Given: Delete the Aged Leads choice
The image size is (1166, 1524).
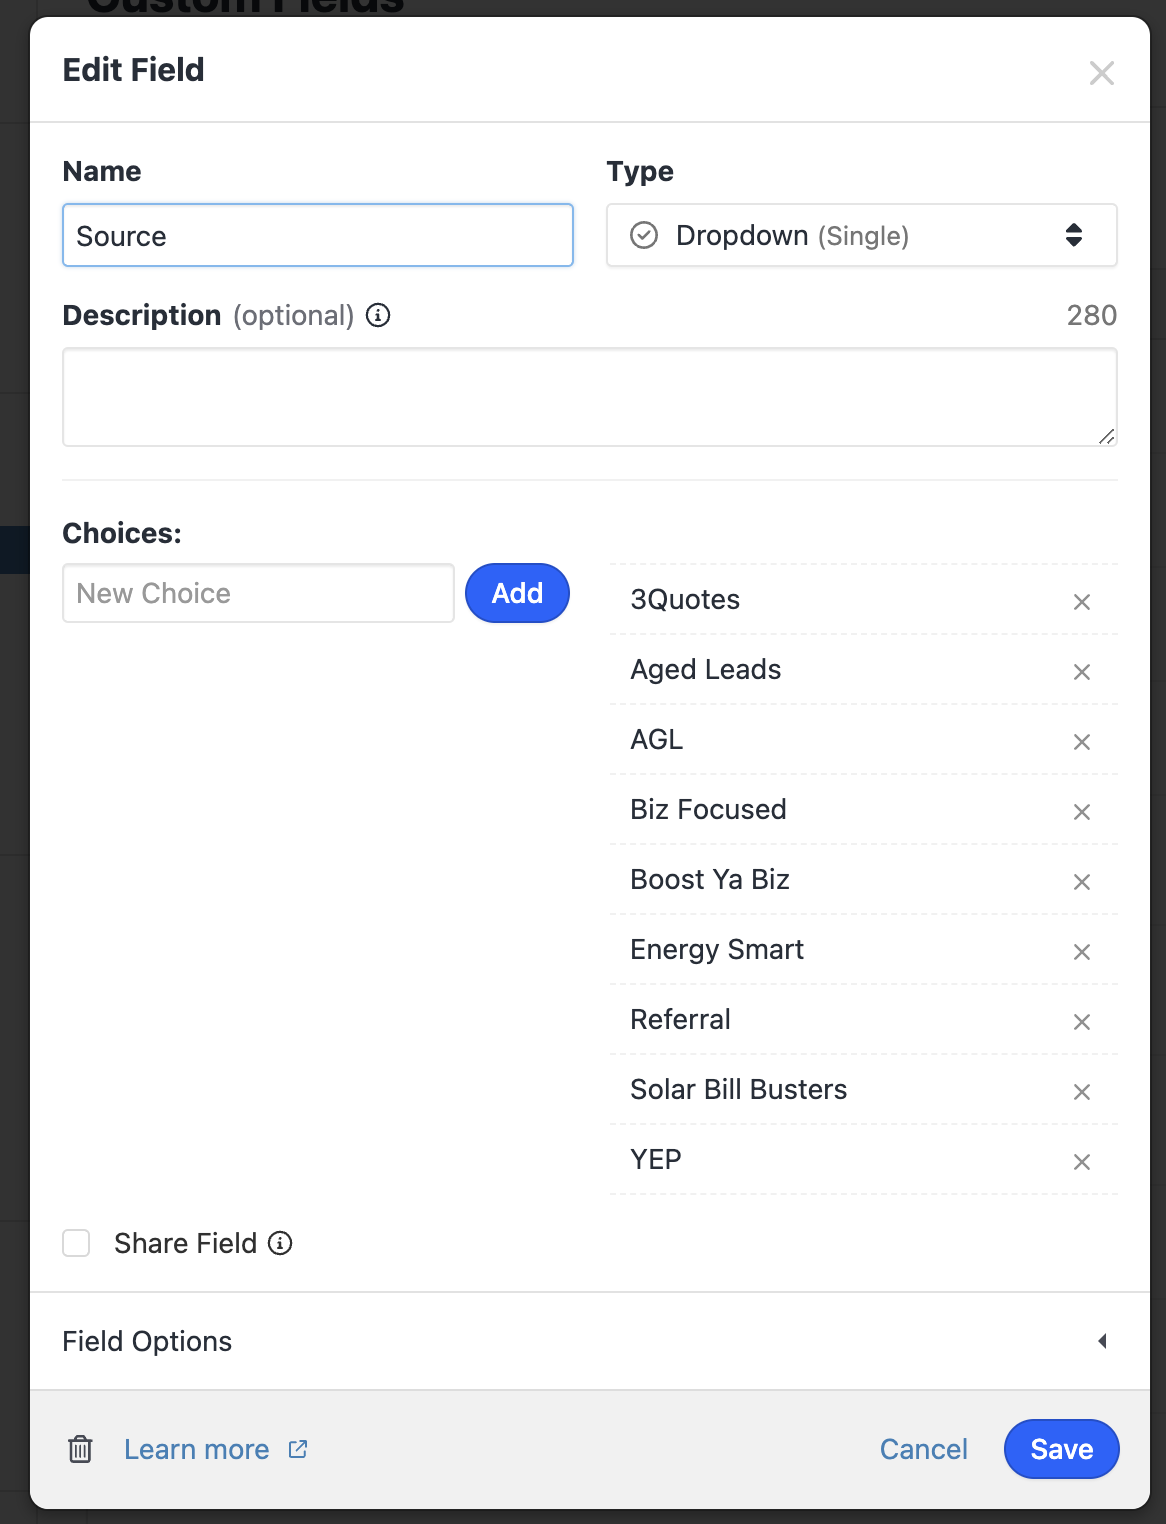Looking at the screenshot, I should pyautogui.click(x=1081, y=672).
